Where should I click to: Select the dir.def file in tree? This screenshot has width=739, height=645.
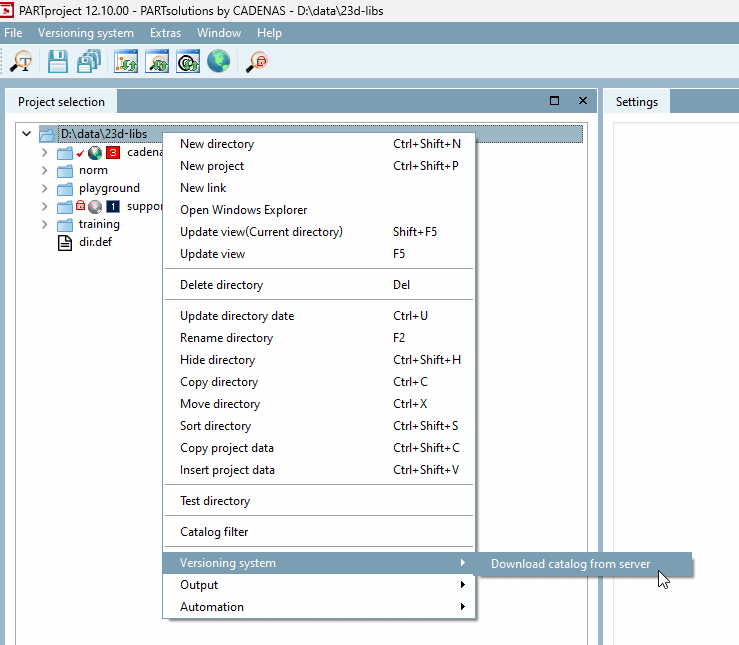(x=94, y=242)
